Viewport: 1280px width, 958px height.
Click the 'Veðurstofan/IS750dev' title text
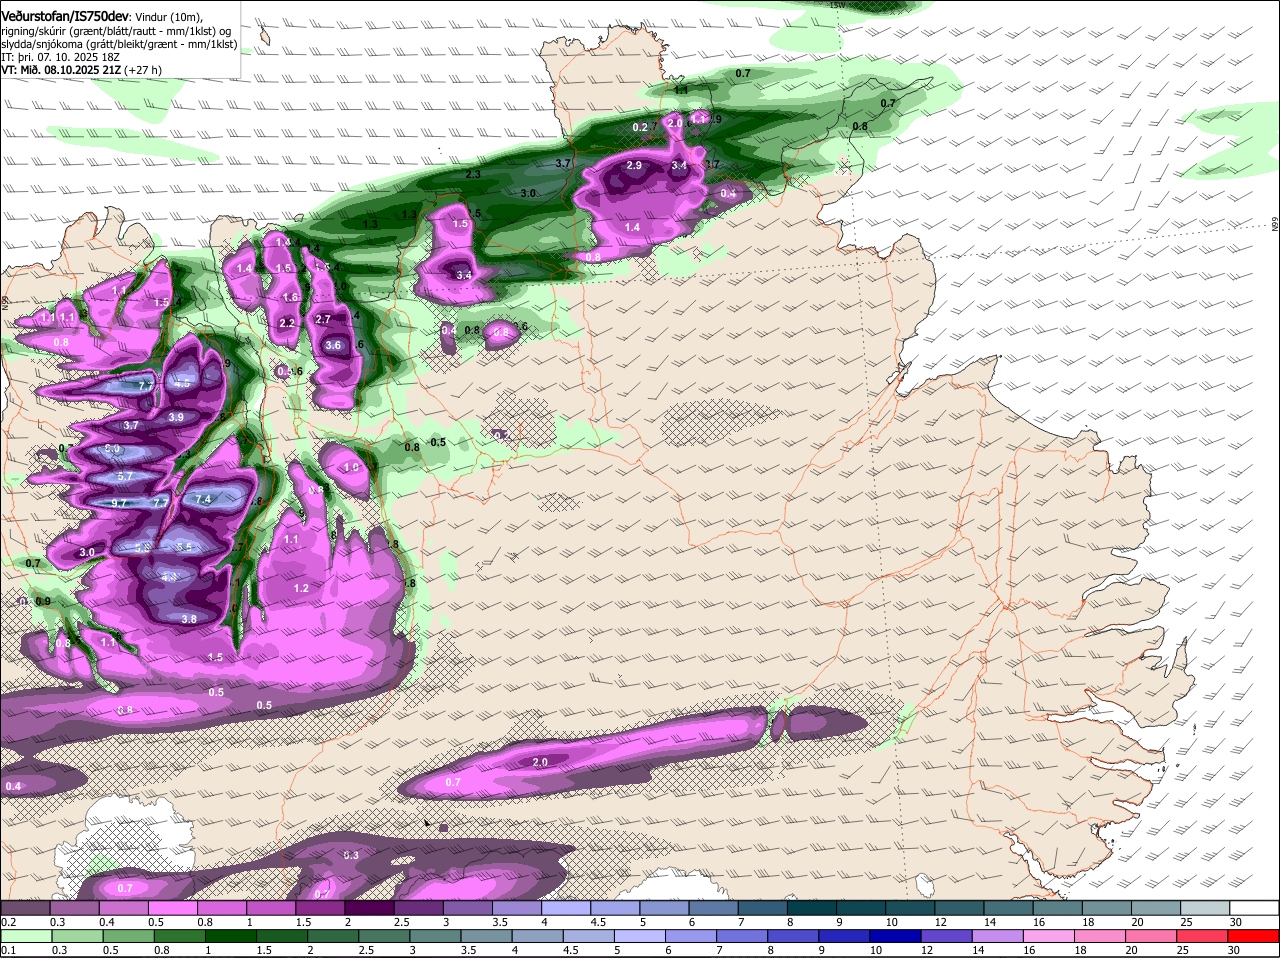[65, 15]
